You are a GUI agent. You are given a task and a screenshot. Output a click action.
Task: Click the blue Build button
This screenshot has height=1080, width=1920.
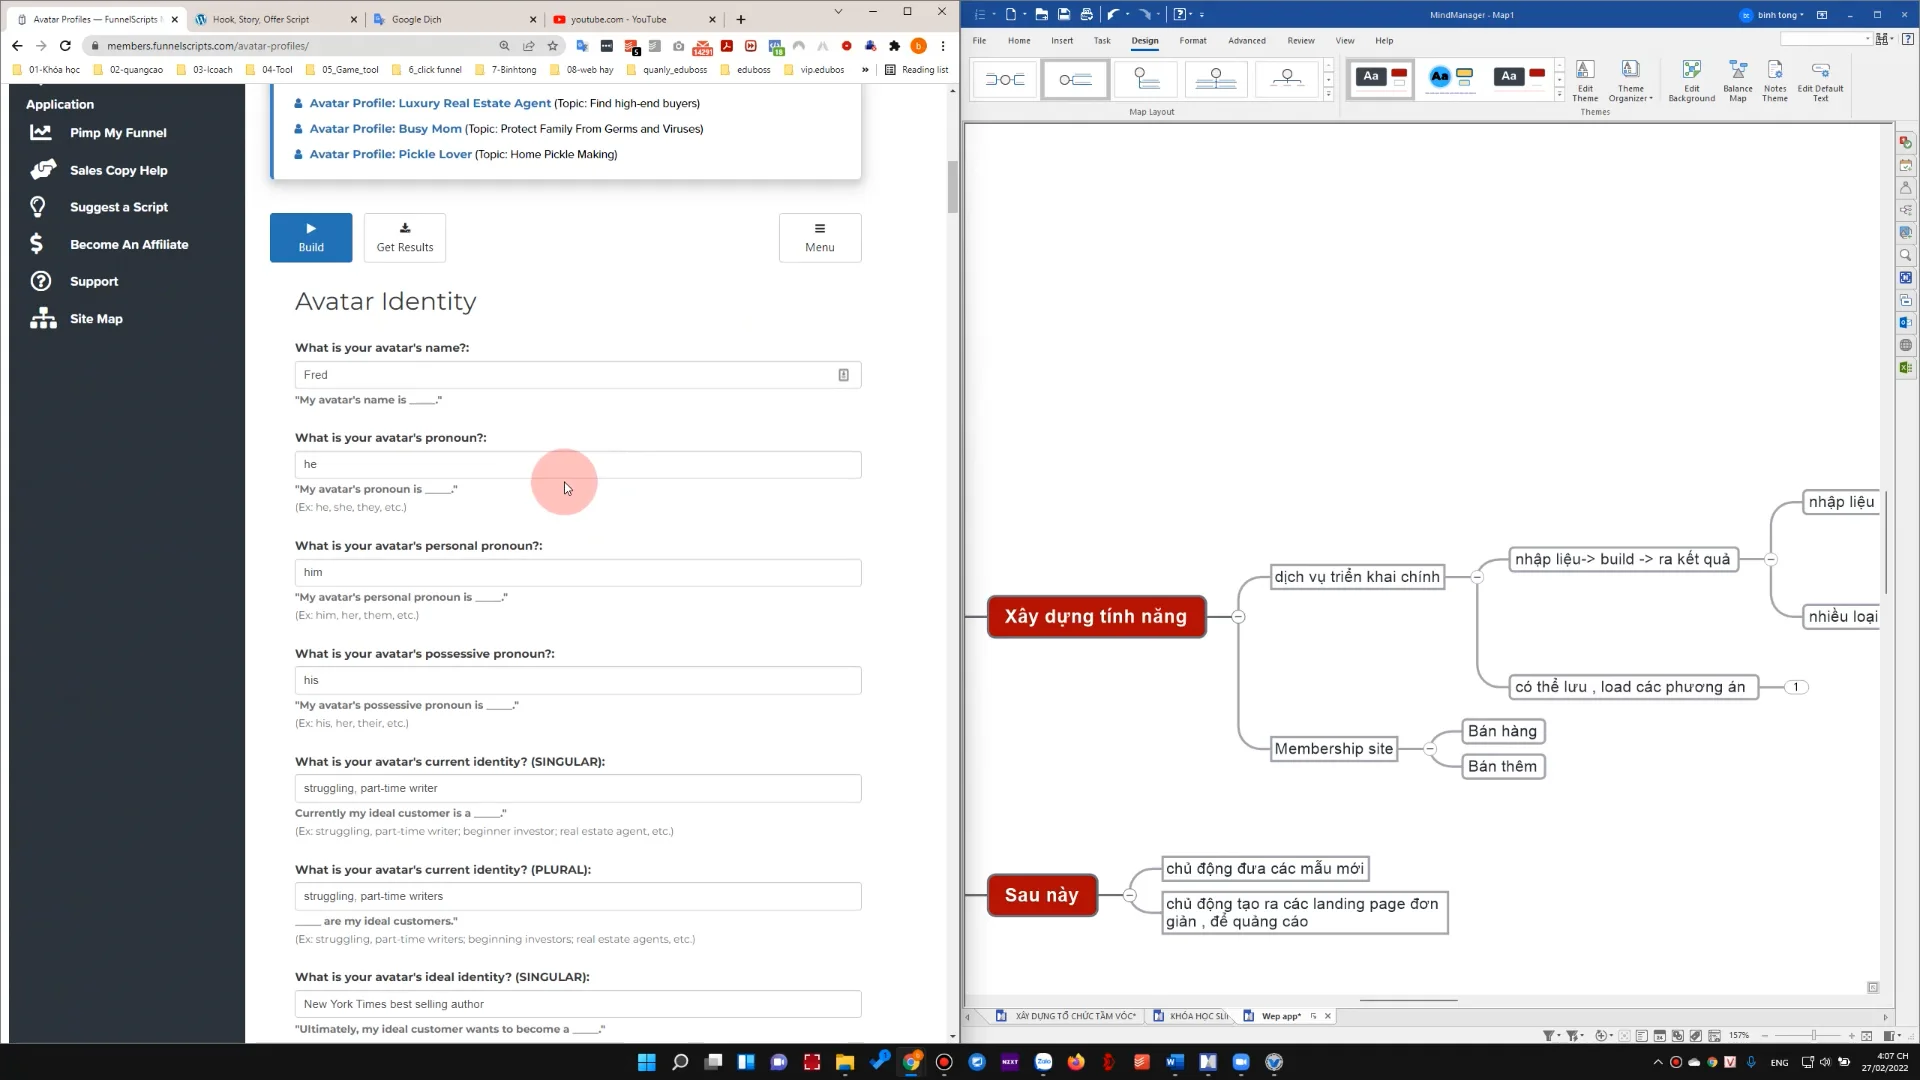(x=311, y=237)
